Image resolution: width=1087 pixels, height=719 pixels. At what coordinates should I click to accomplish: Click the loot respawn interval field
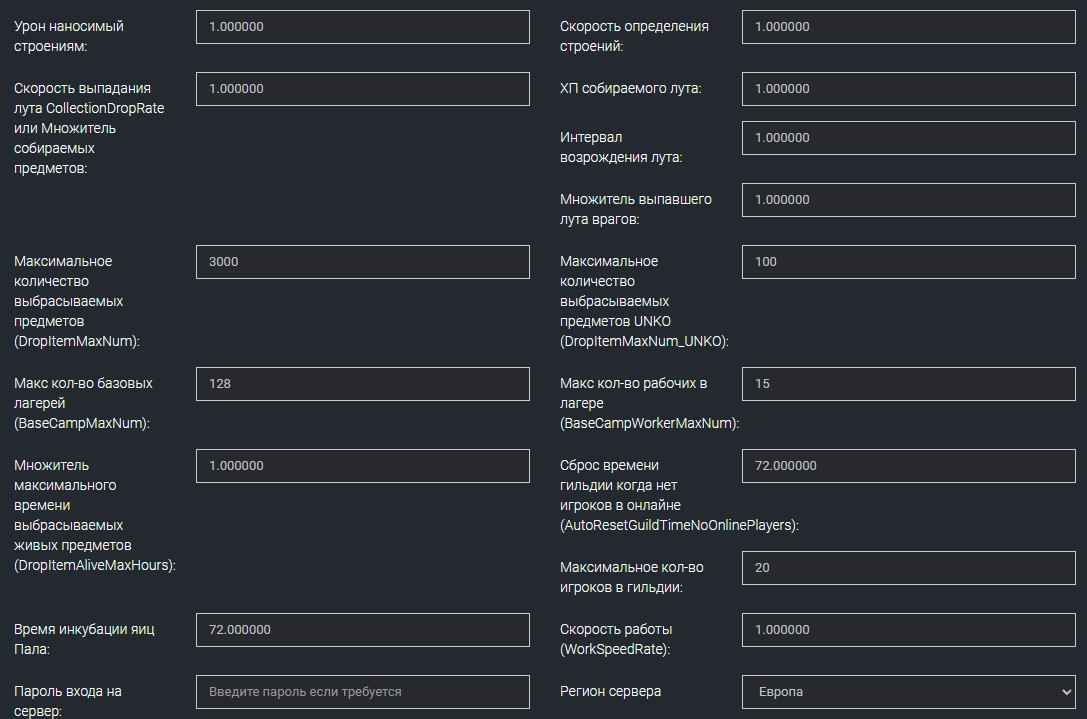(x=908, y=138)
